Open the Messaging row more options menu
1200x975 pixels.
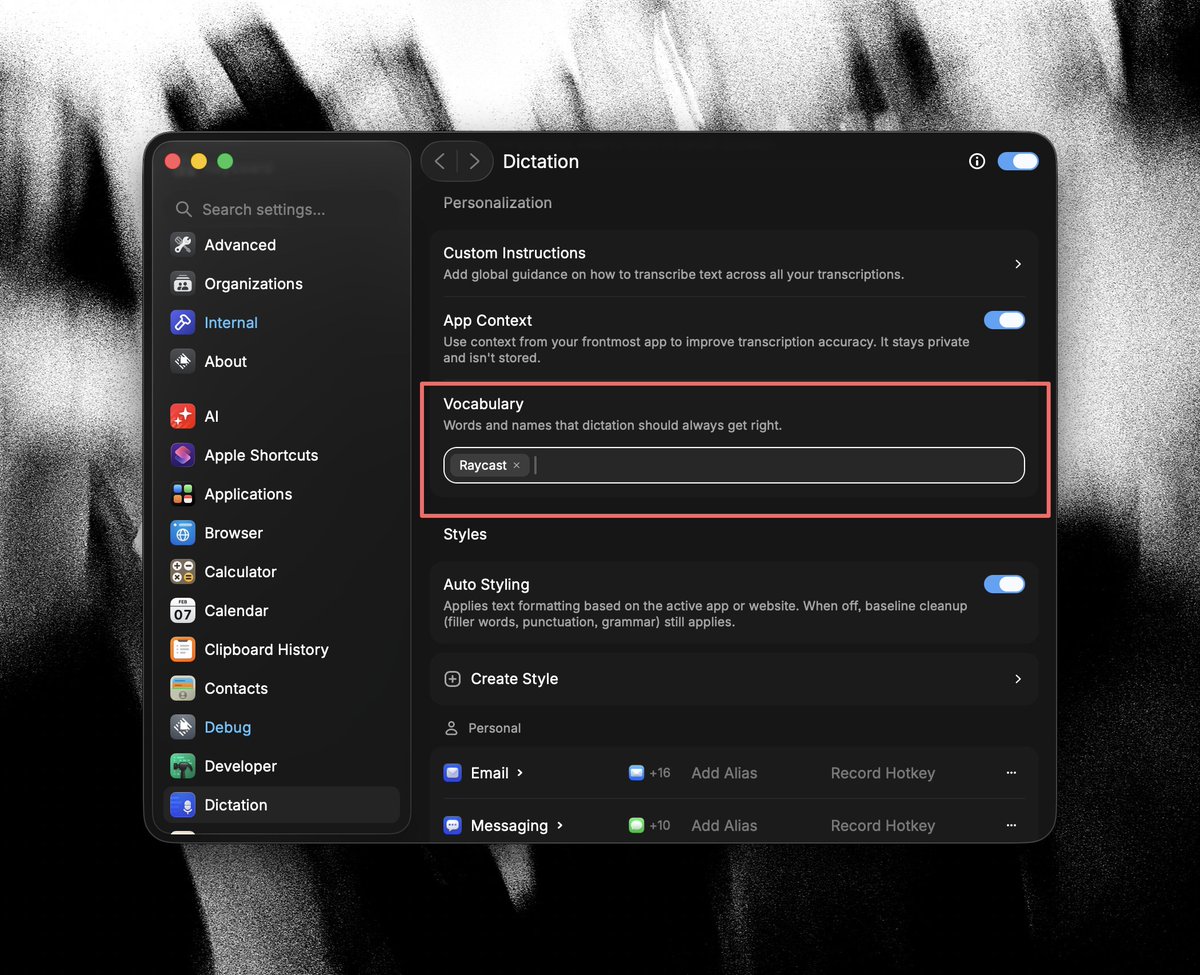[x=1011, y=826]
